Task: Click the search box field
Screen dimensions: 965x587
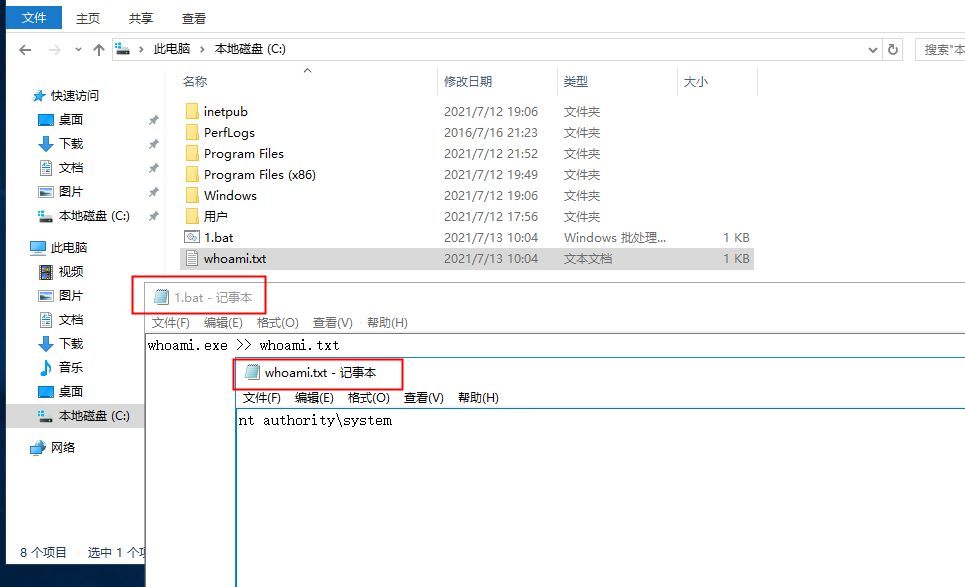Action: (940, 49)
